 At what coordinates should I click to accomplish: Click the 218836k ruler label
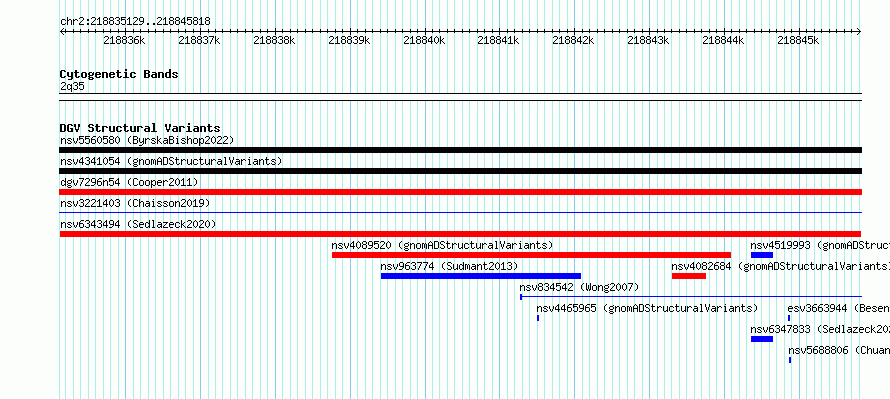click(x=125, y=40)
